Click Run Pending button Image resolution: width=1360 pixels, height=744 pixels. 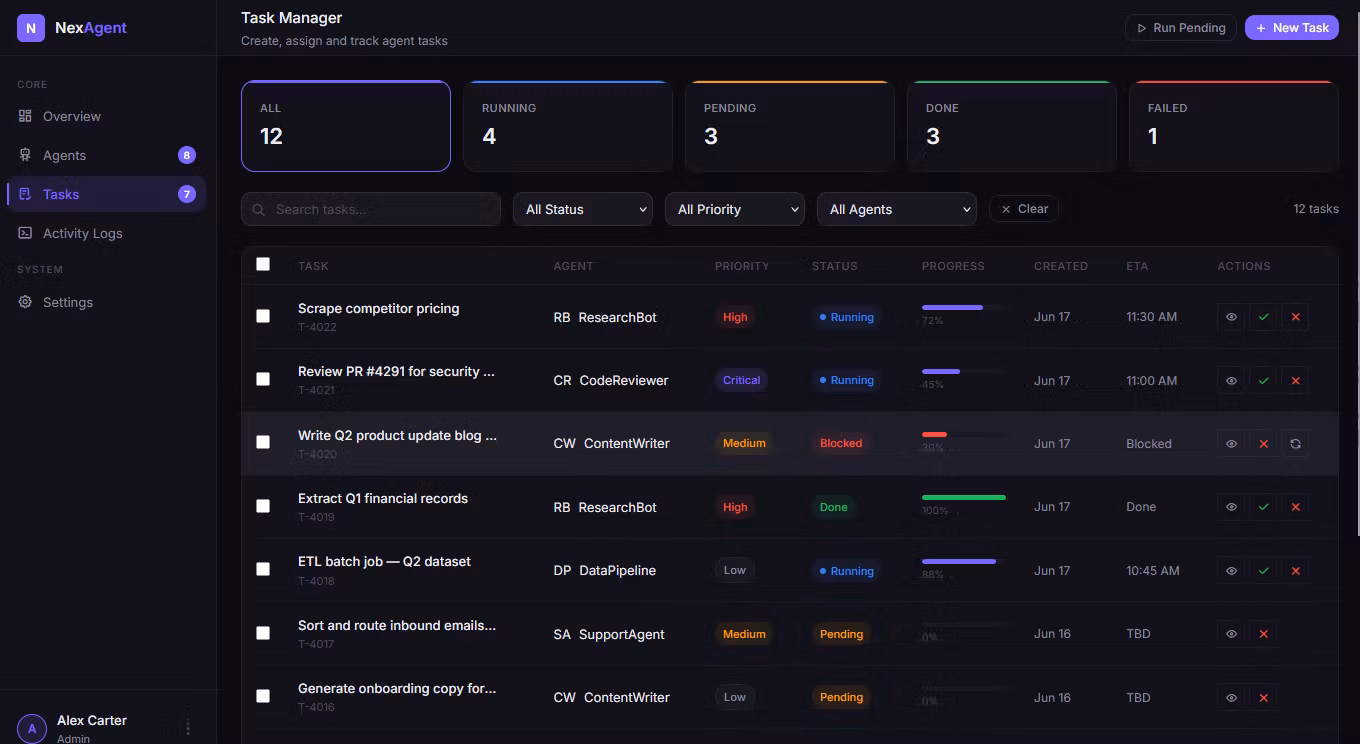(x=1181, y=28)
